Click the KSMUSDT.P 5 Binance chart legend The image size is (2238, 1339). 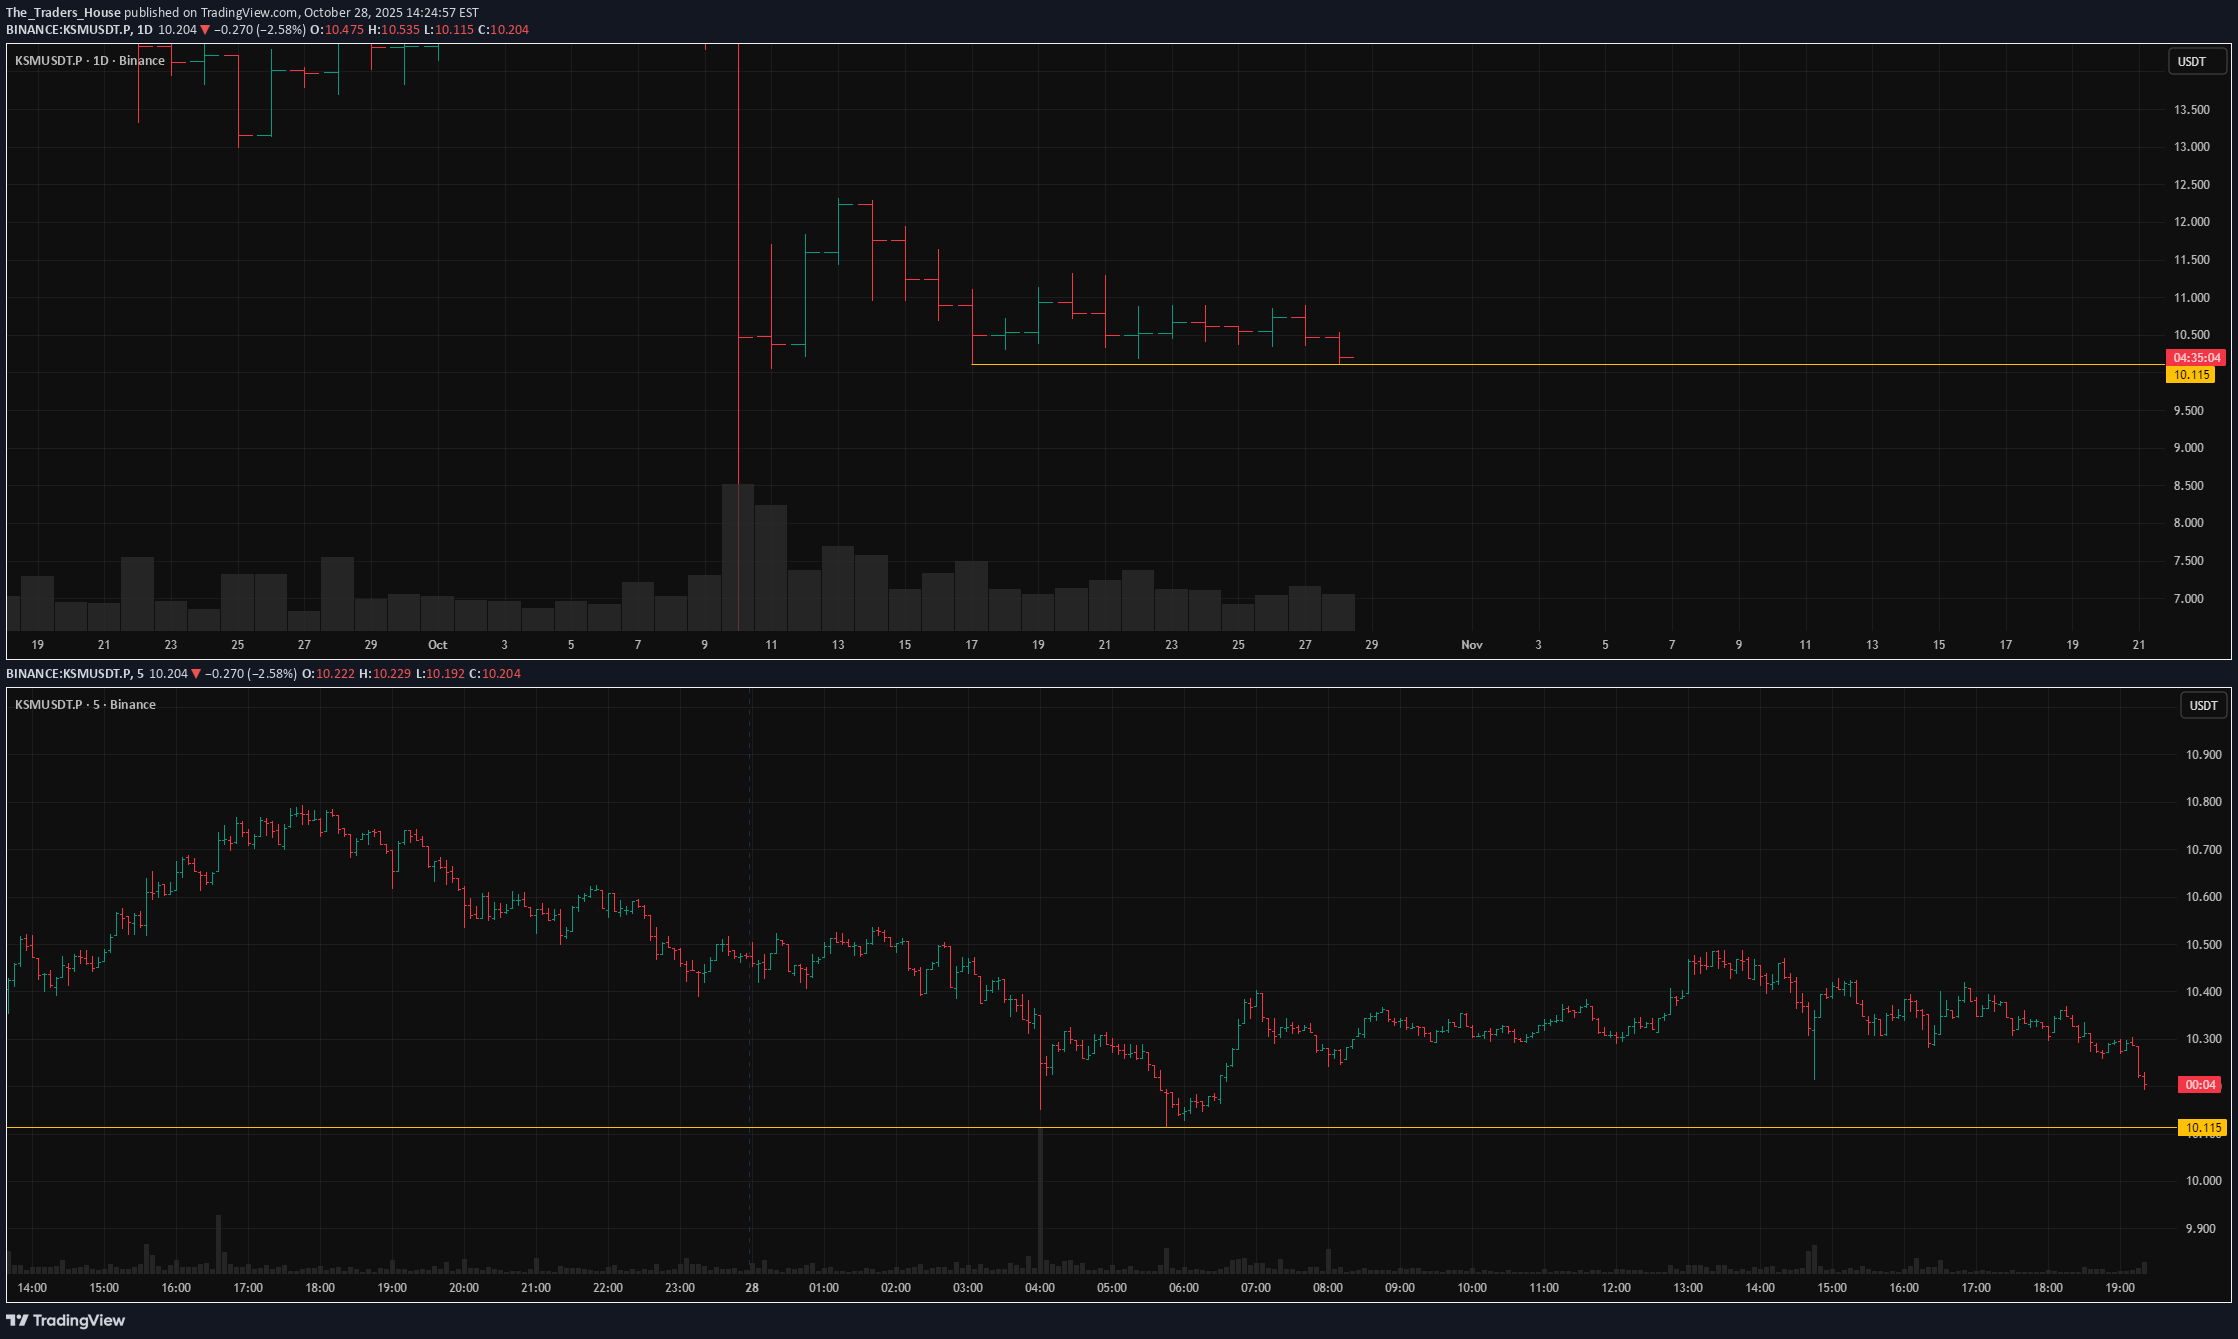(85, 705)
